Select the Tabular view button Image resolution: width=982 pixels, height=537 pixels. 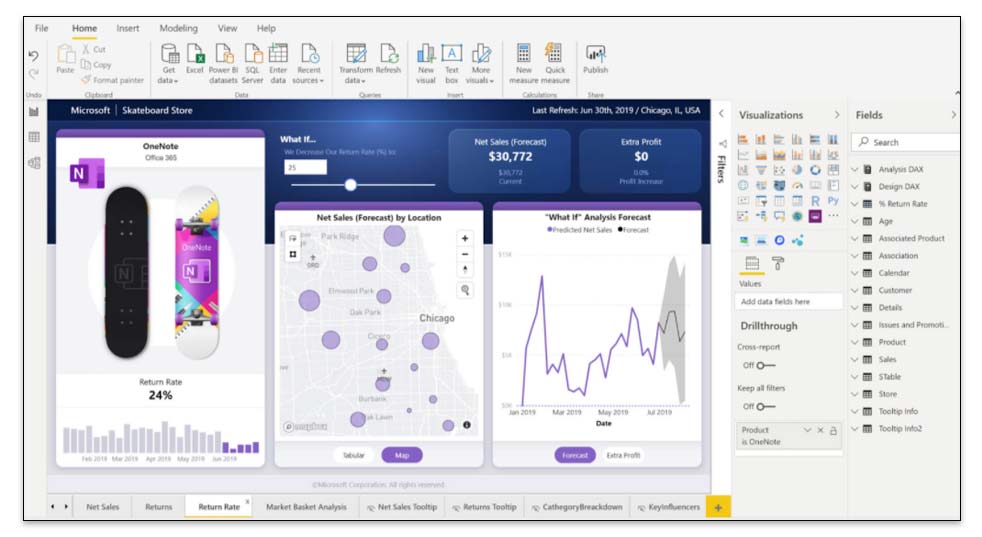pyautogui.click(x=353, y=455)
